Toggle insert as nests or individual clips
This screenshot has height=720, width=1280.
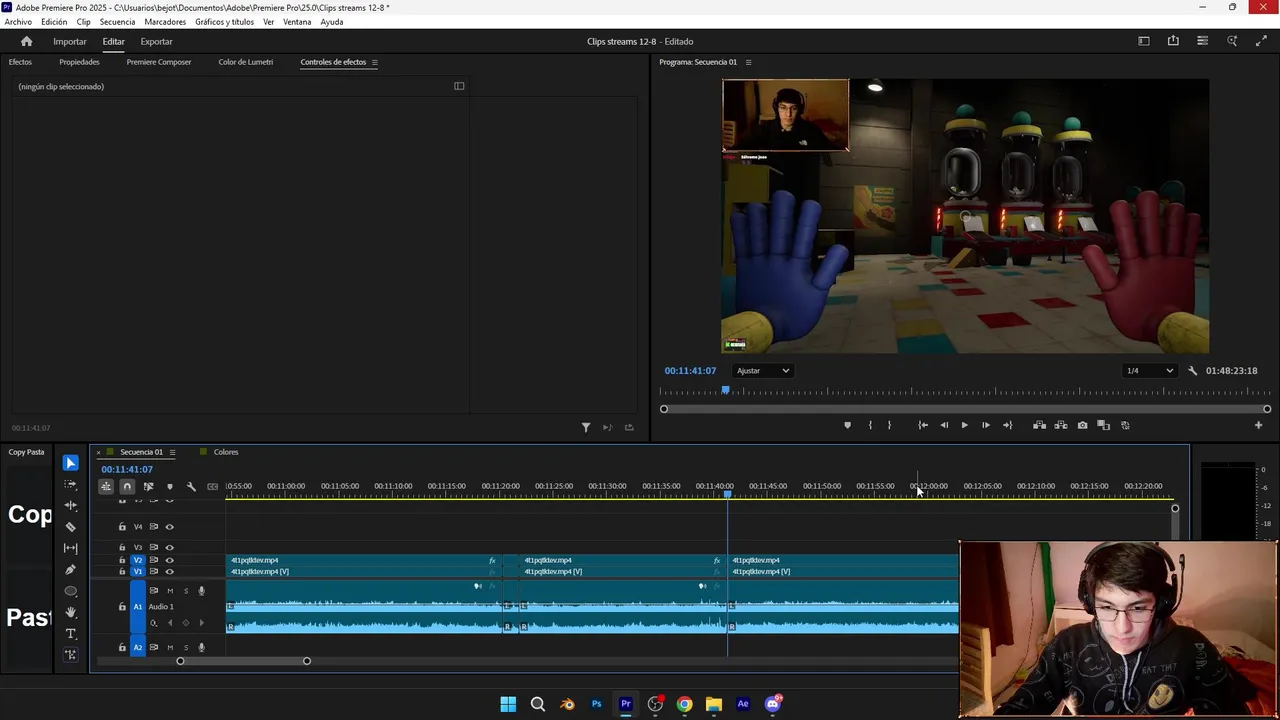[106, 487]
